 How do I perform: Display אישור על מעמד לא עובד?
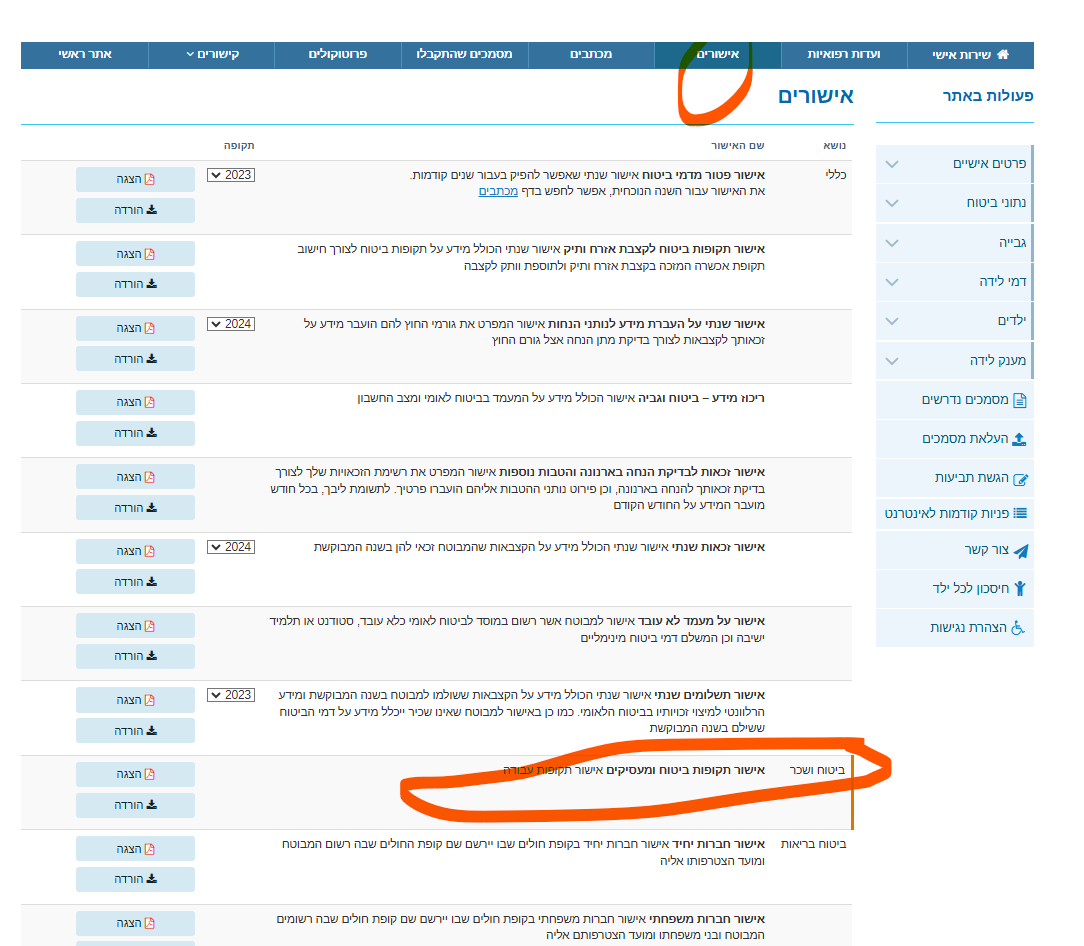pyautogui.click(x=136, y=626)
